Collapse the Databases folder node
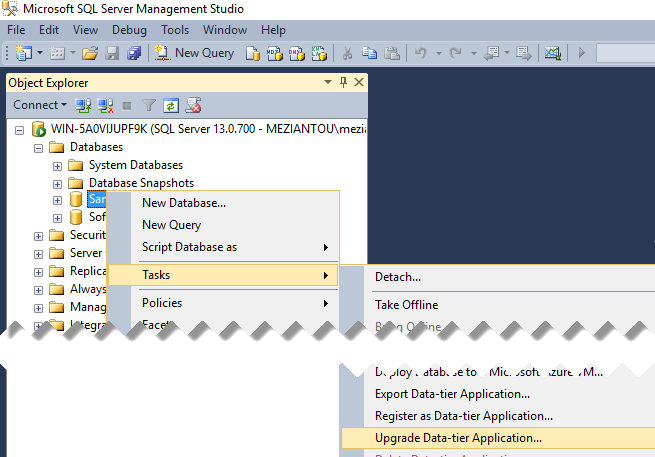655x457 pixels. 40,147
